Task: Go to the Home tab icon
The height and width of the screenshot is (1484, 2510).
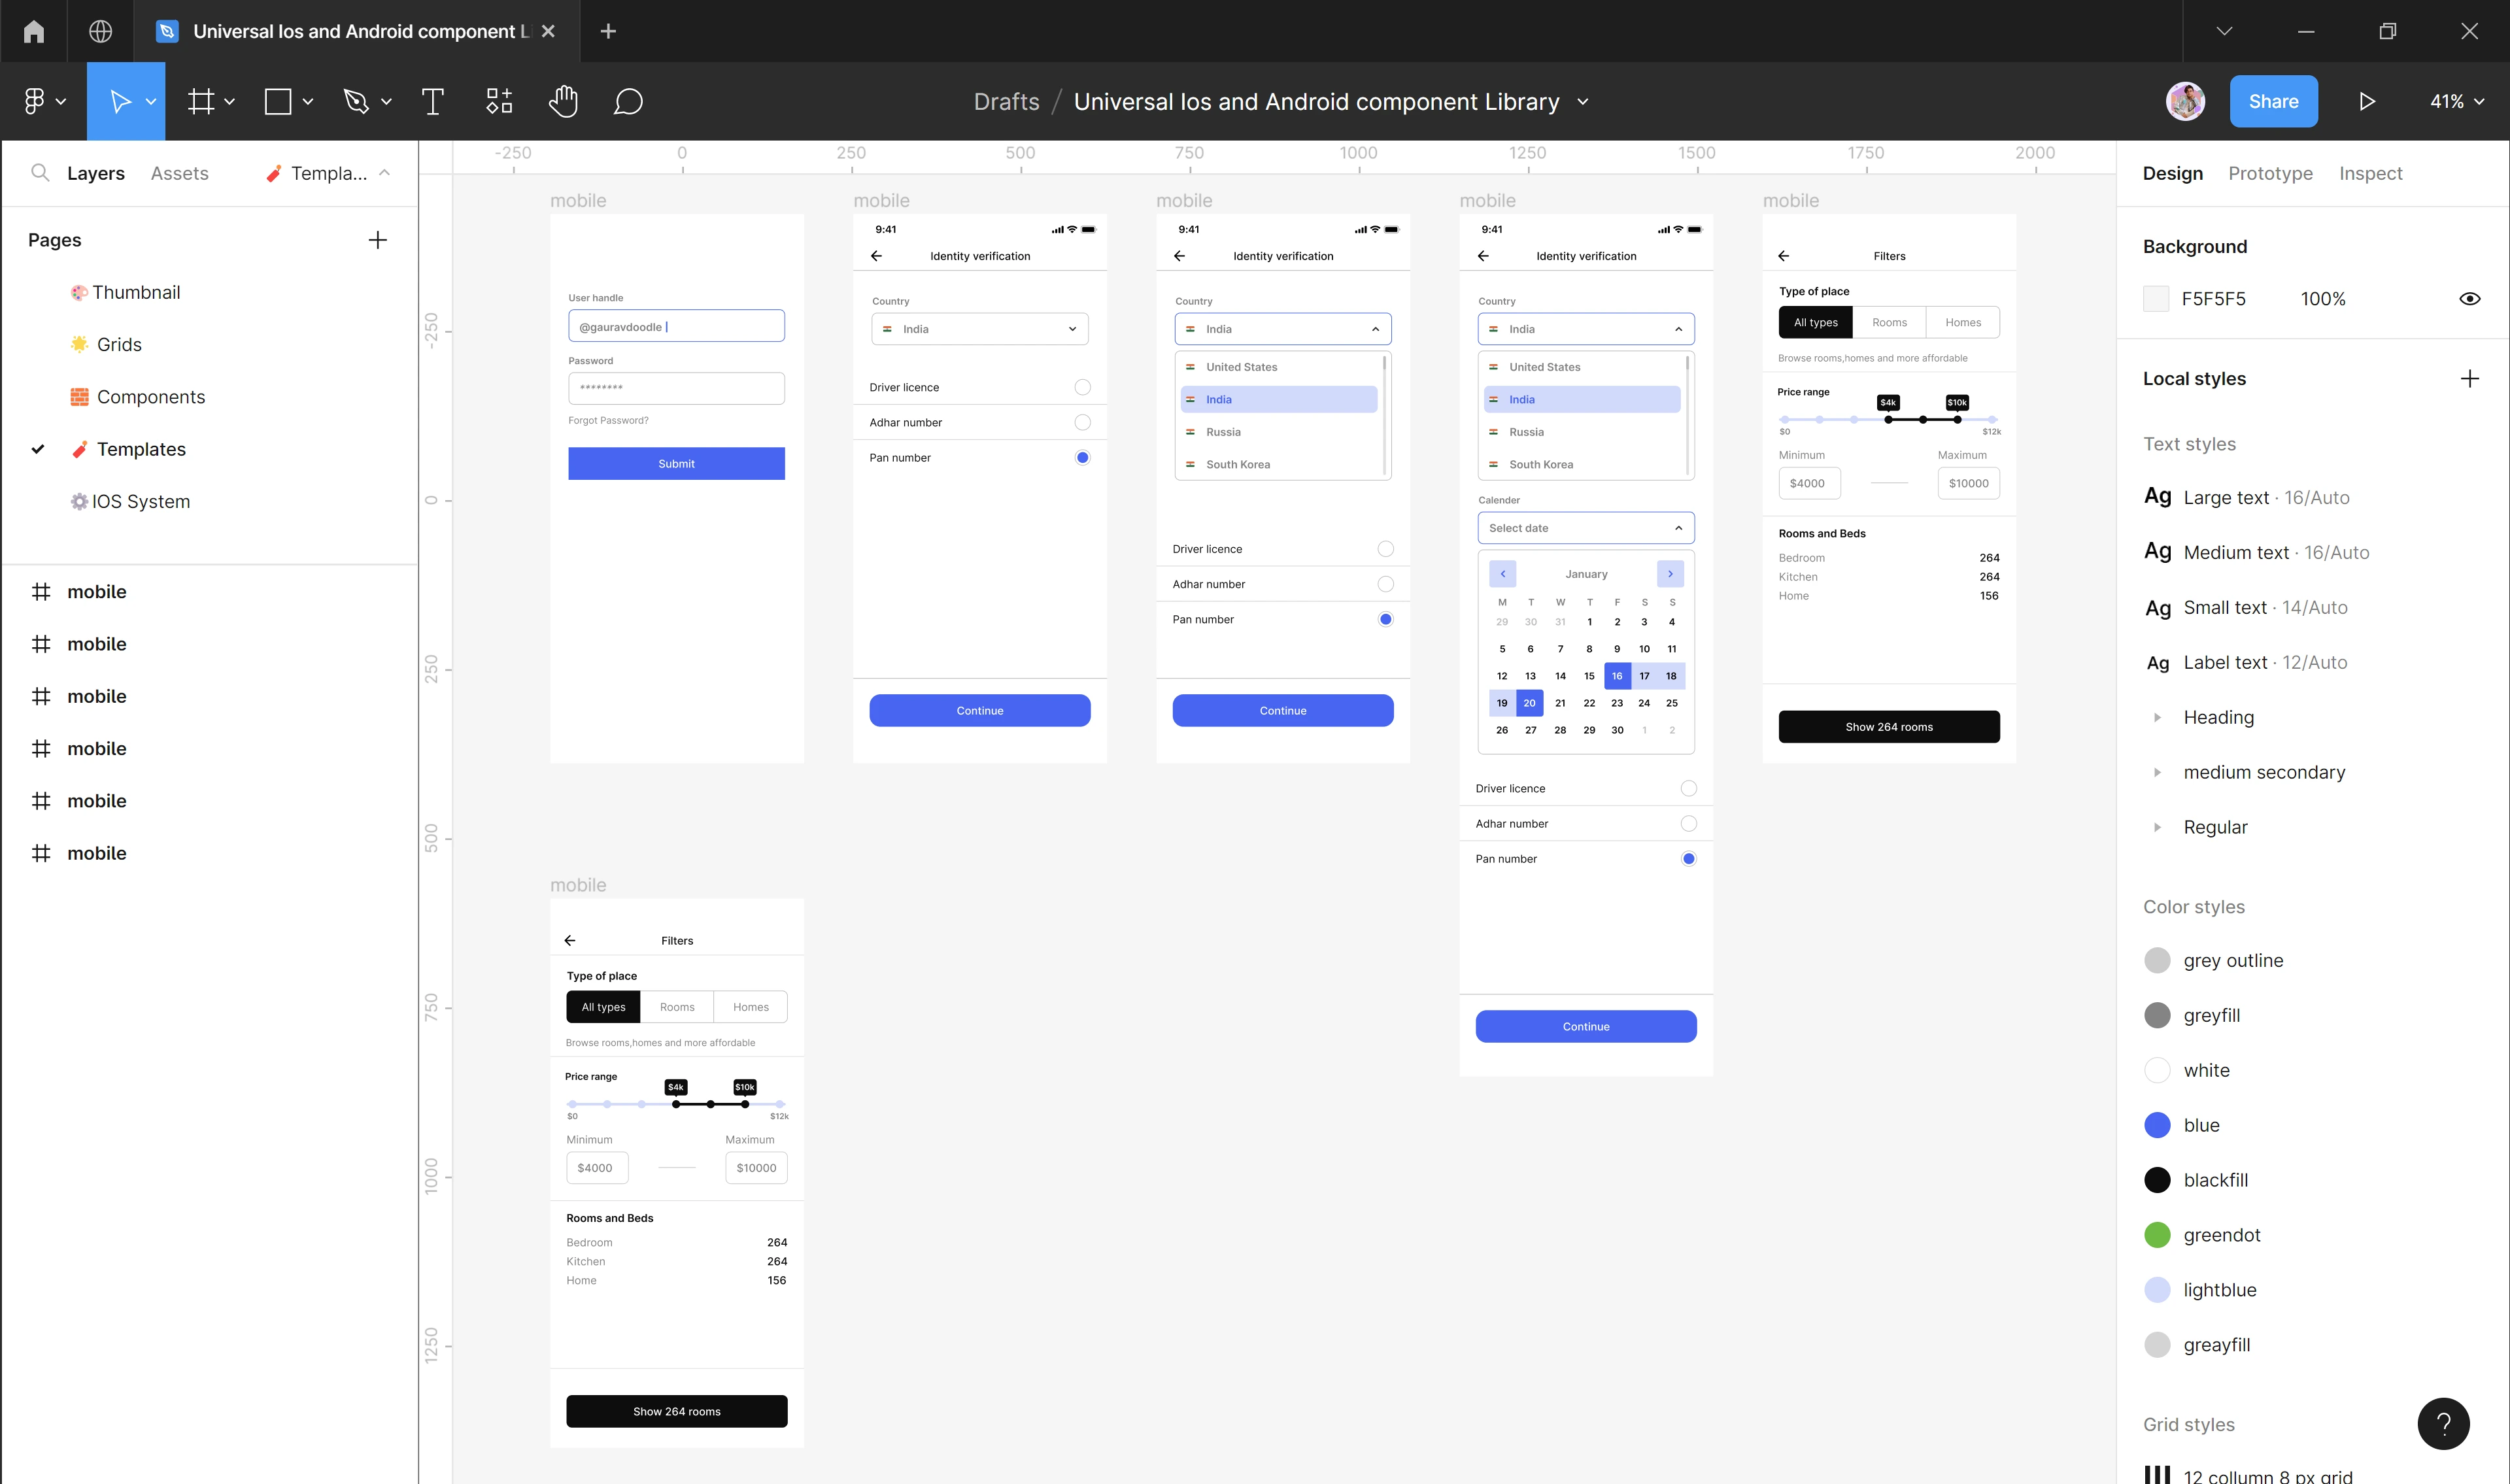Action: click(x=34, y=31)
